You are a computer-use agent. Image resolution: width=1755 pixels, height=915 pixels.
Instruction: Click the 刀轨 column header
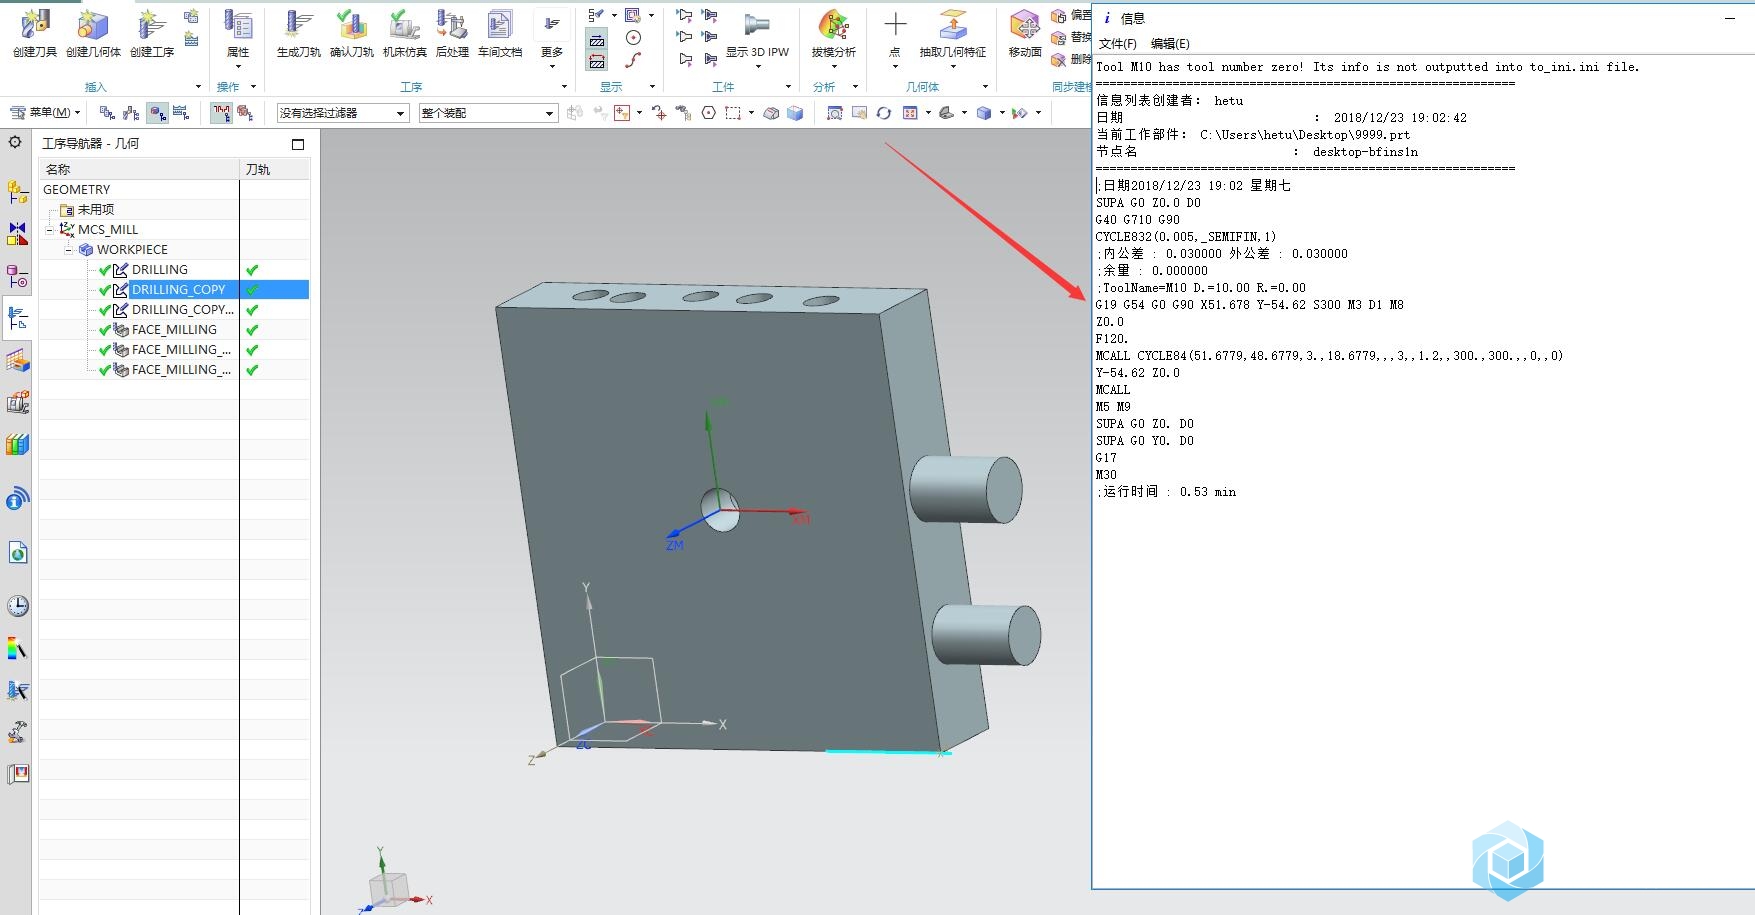coord(275,169)
